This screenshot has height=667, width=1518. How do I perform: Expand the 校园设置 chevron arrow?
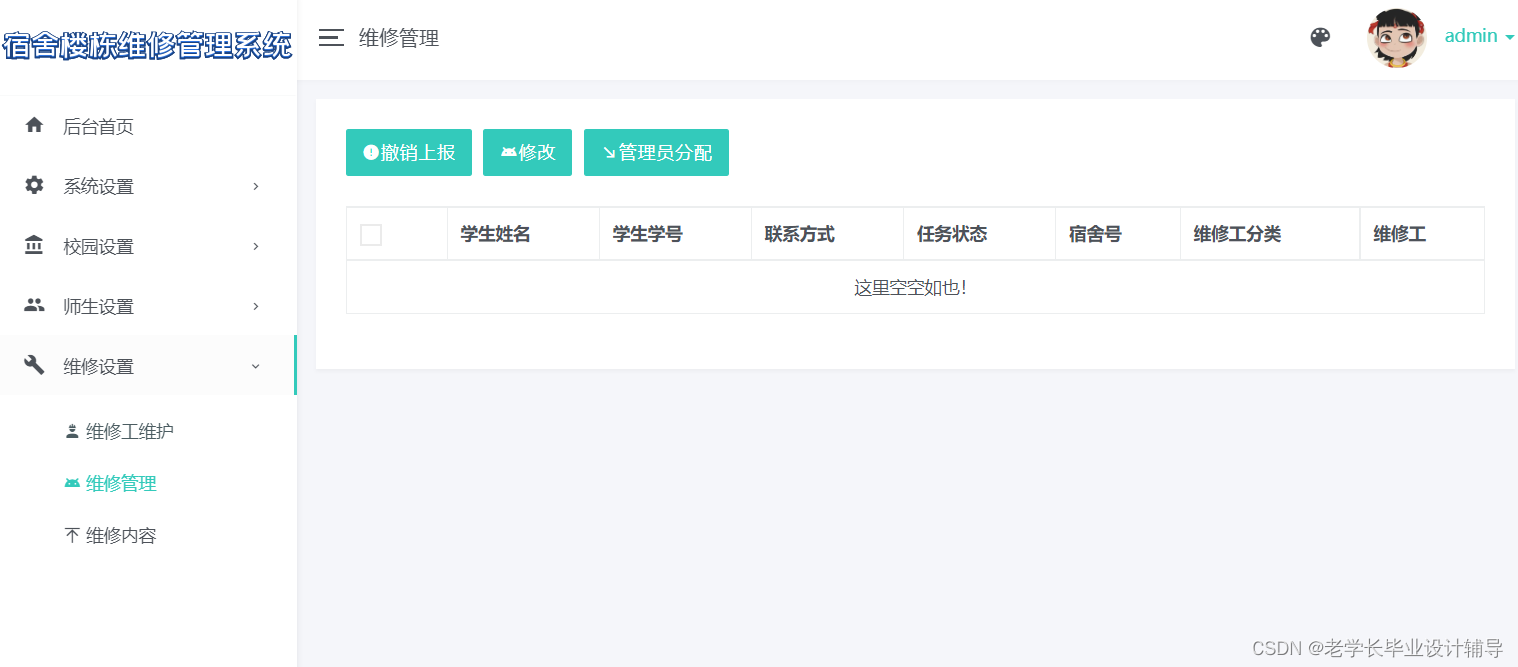coord(256,246)
